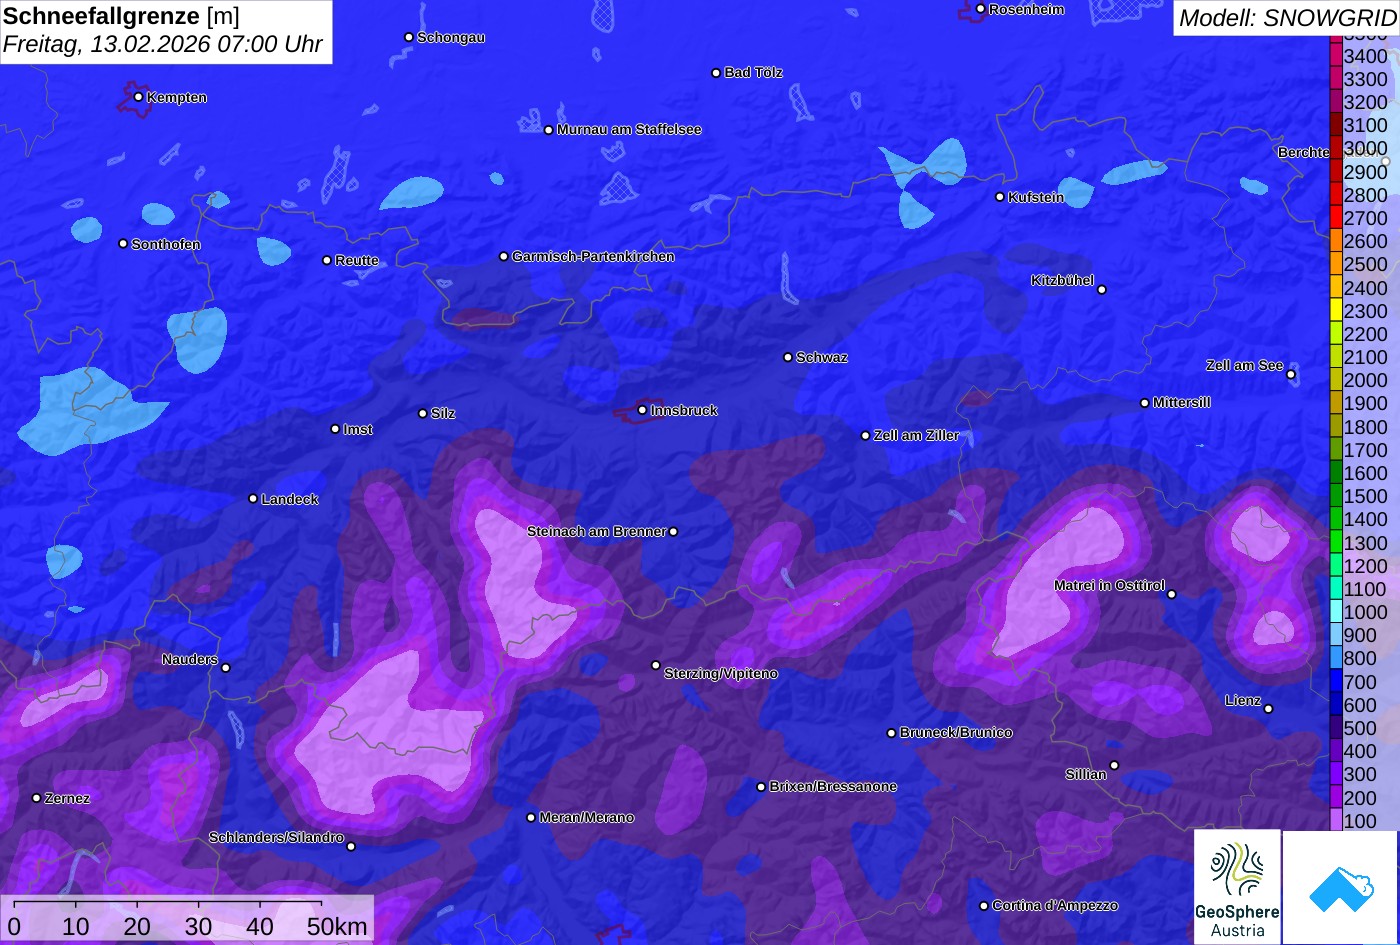Click the Schwaz marker dot
The height and width of the screenshot is (945, 1400).
pyautogui.click(x=787, y=357)
